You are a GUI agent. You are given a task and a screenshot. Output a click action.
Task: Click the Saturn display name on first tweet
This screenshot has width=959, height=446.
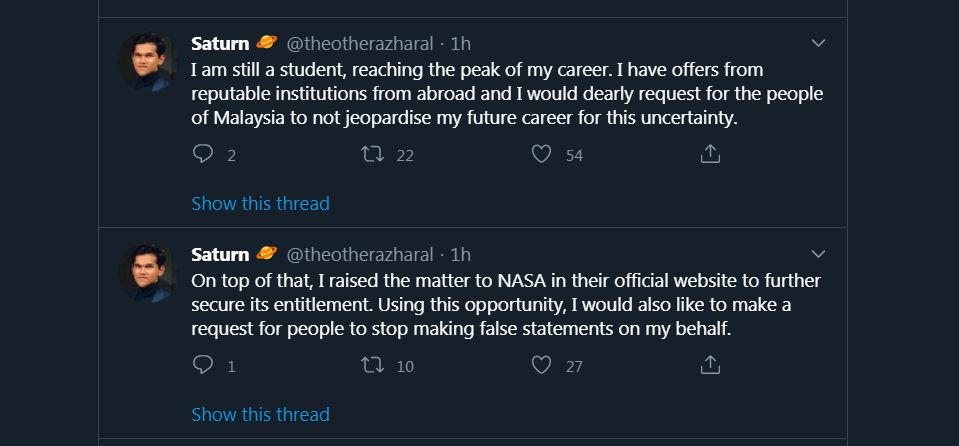(220, 44)
